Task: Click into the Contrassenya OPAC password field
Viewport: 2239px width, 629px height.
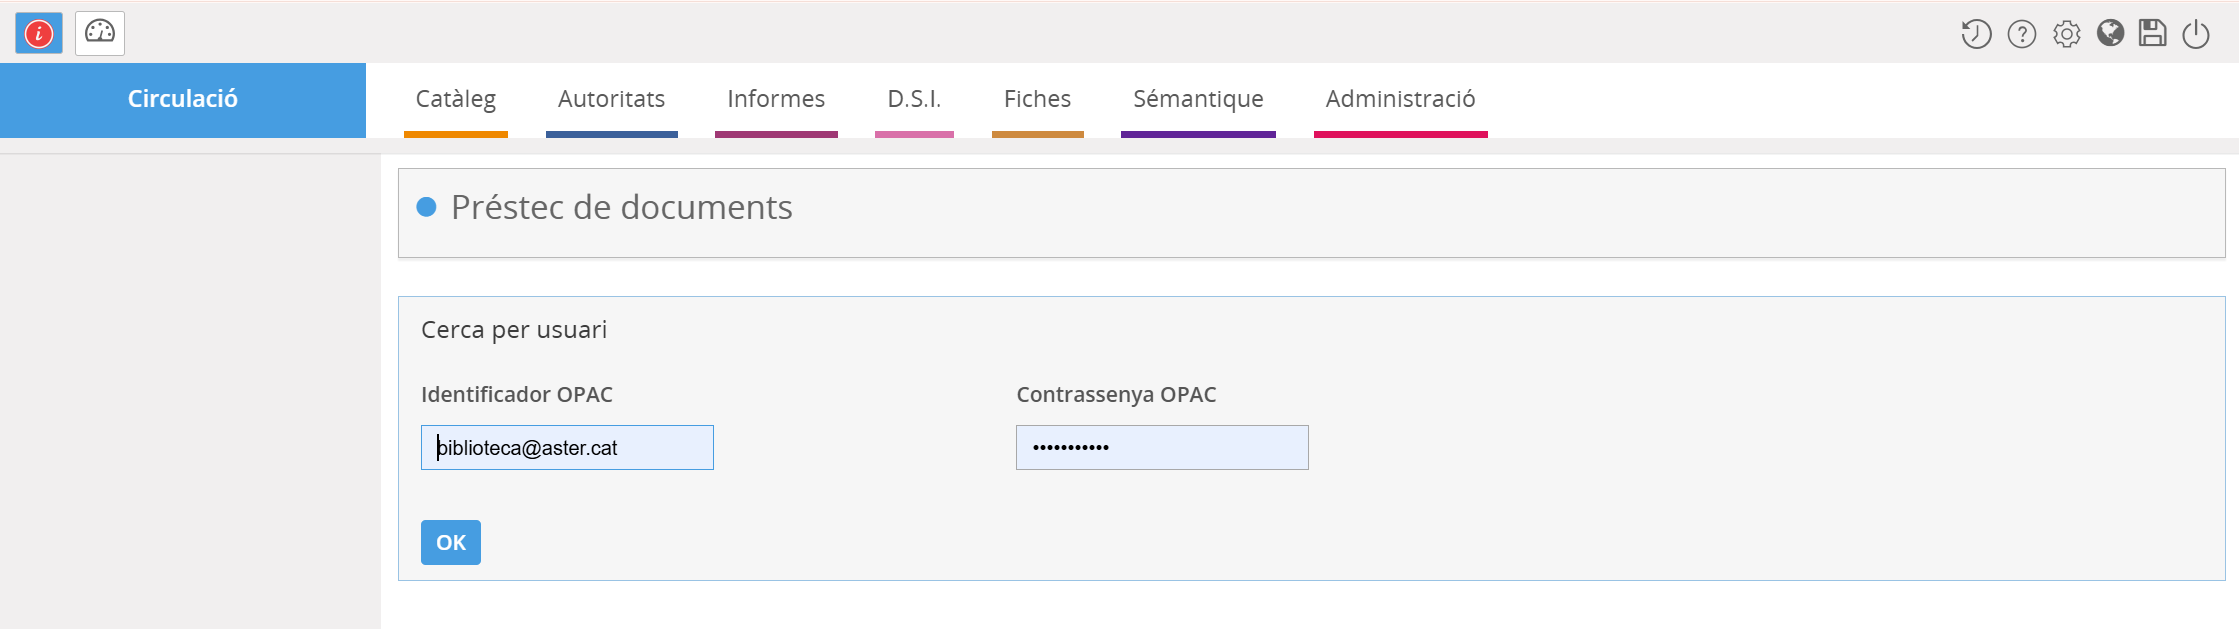Action: click(1162, 448)
